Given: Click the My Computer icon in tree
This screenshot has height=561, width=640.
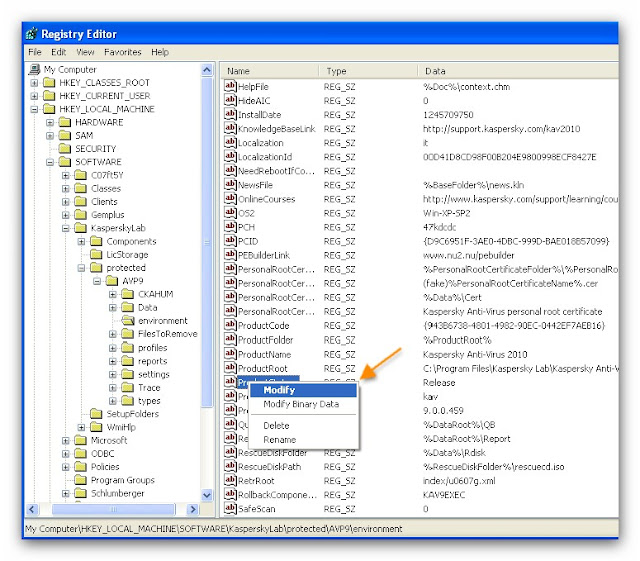Looking at the screenshot, I should pos(34,69).
